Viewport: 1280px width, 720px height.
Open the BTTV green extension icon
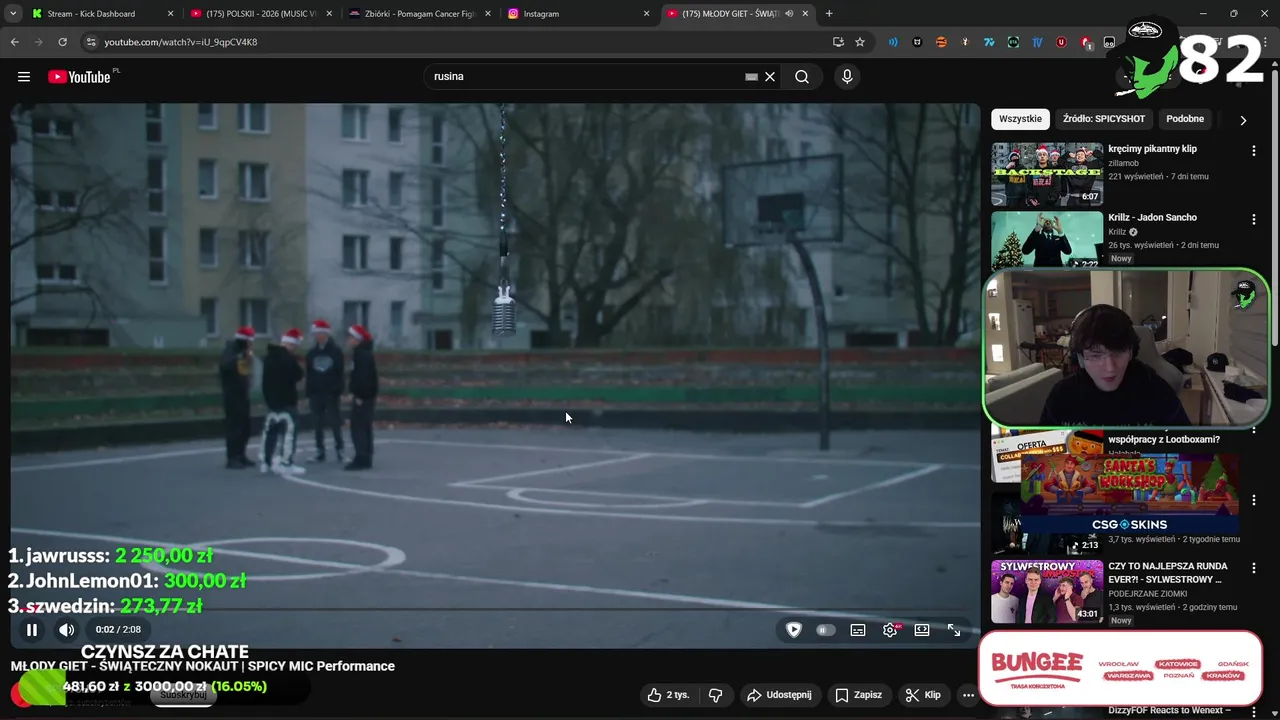click(x=1013, y=42)
